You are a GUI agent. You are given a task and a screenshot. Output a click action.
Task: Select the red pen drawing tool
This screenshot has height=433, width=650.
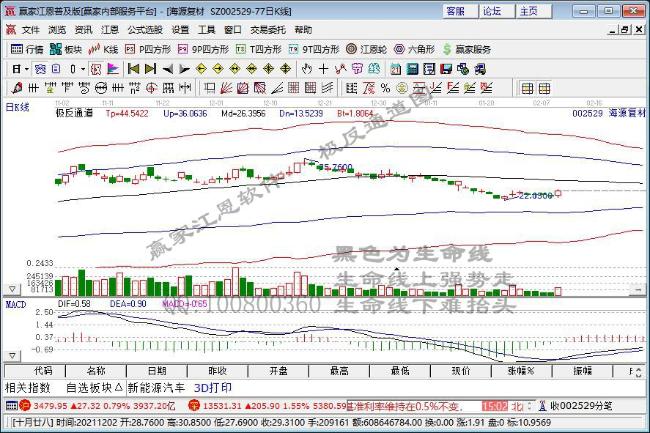tap(17, 88)
